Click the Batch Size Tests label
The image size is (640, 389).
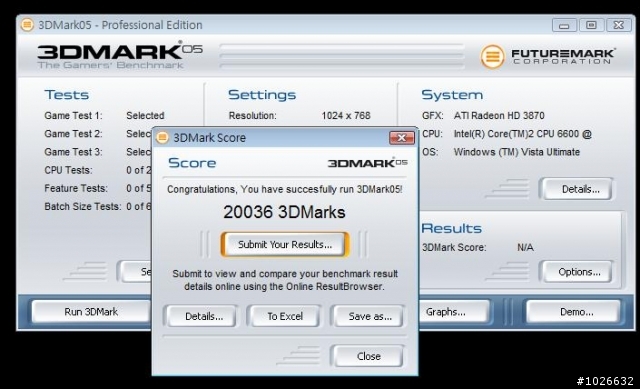[82, 207]
